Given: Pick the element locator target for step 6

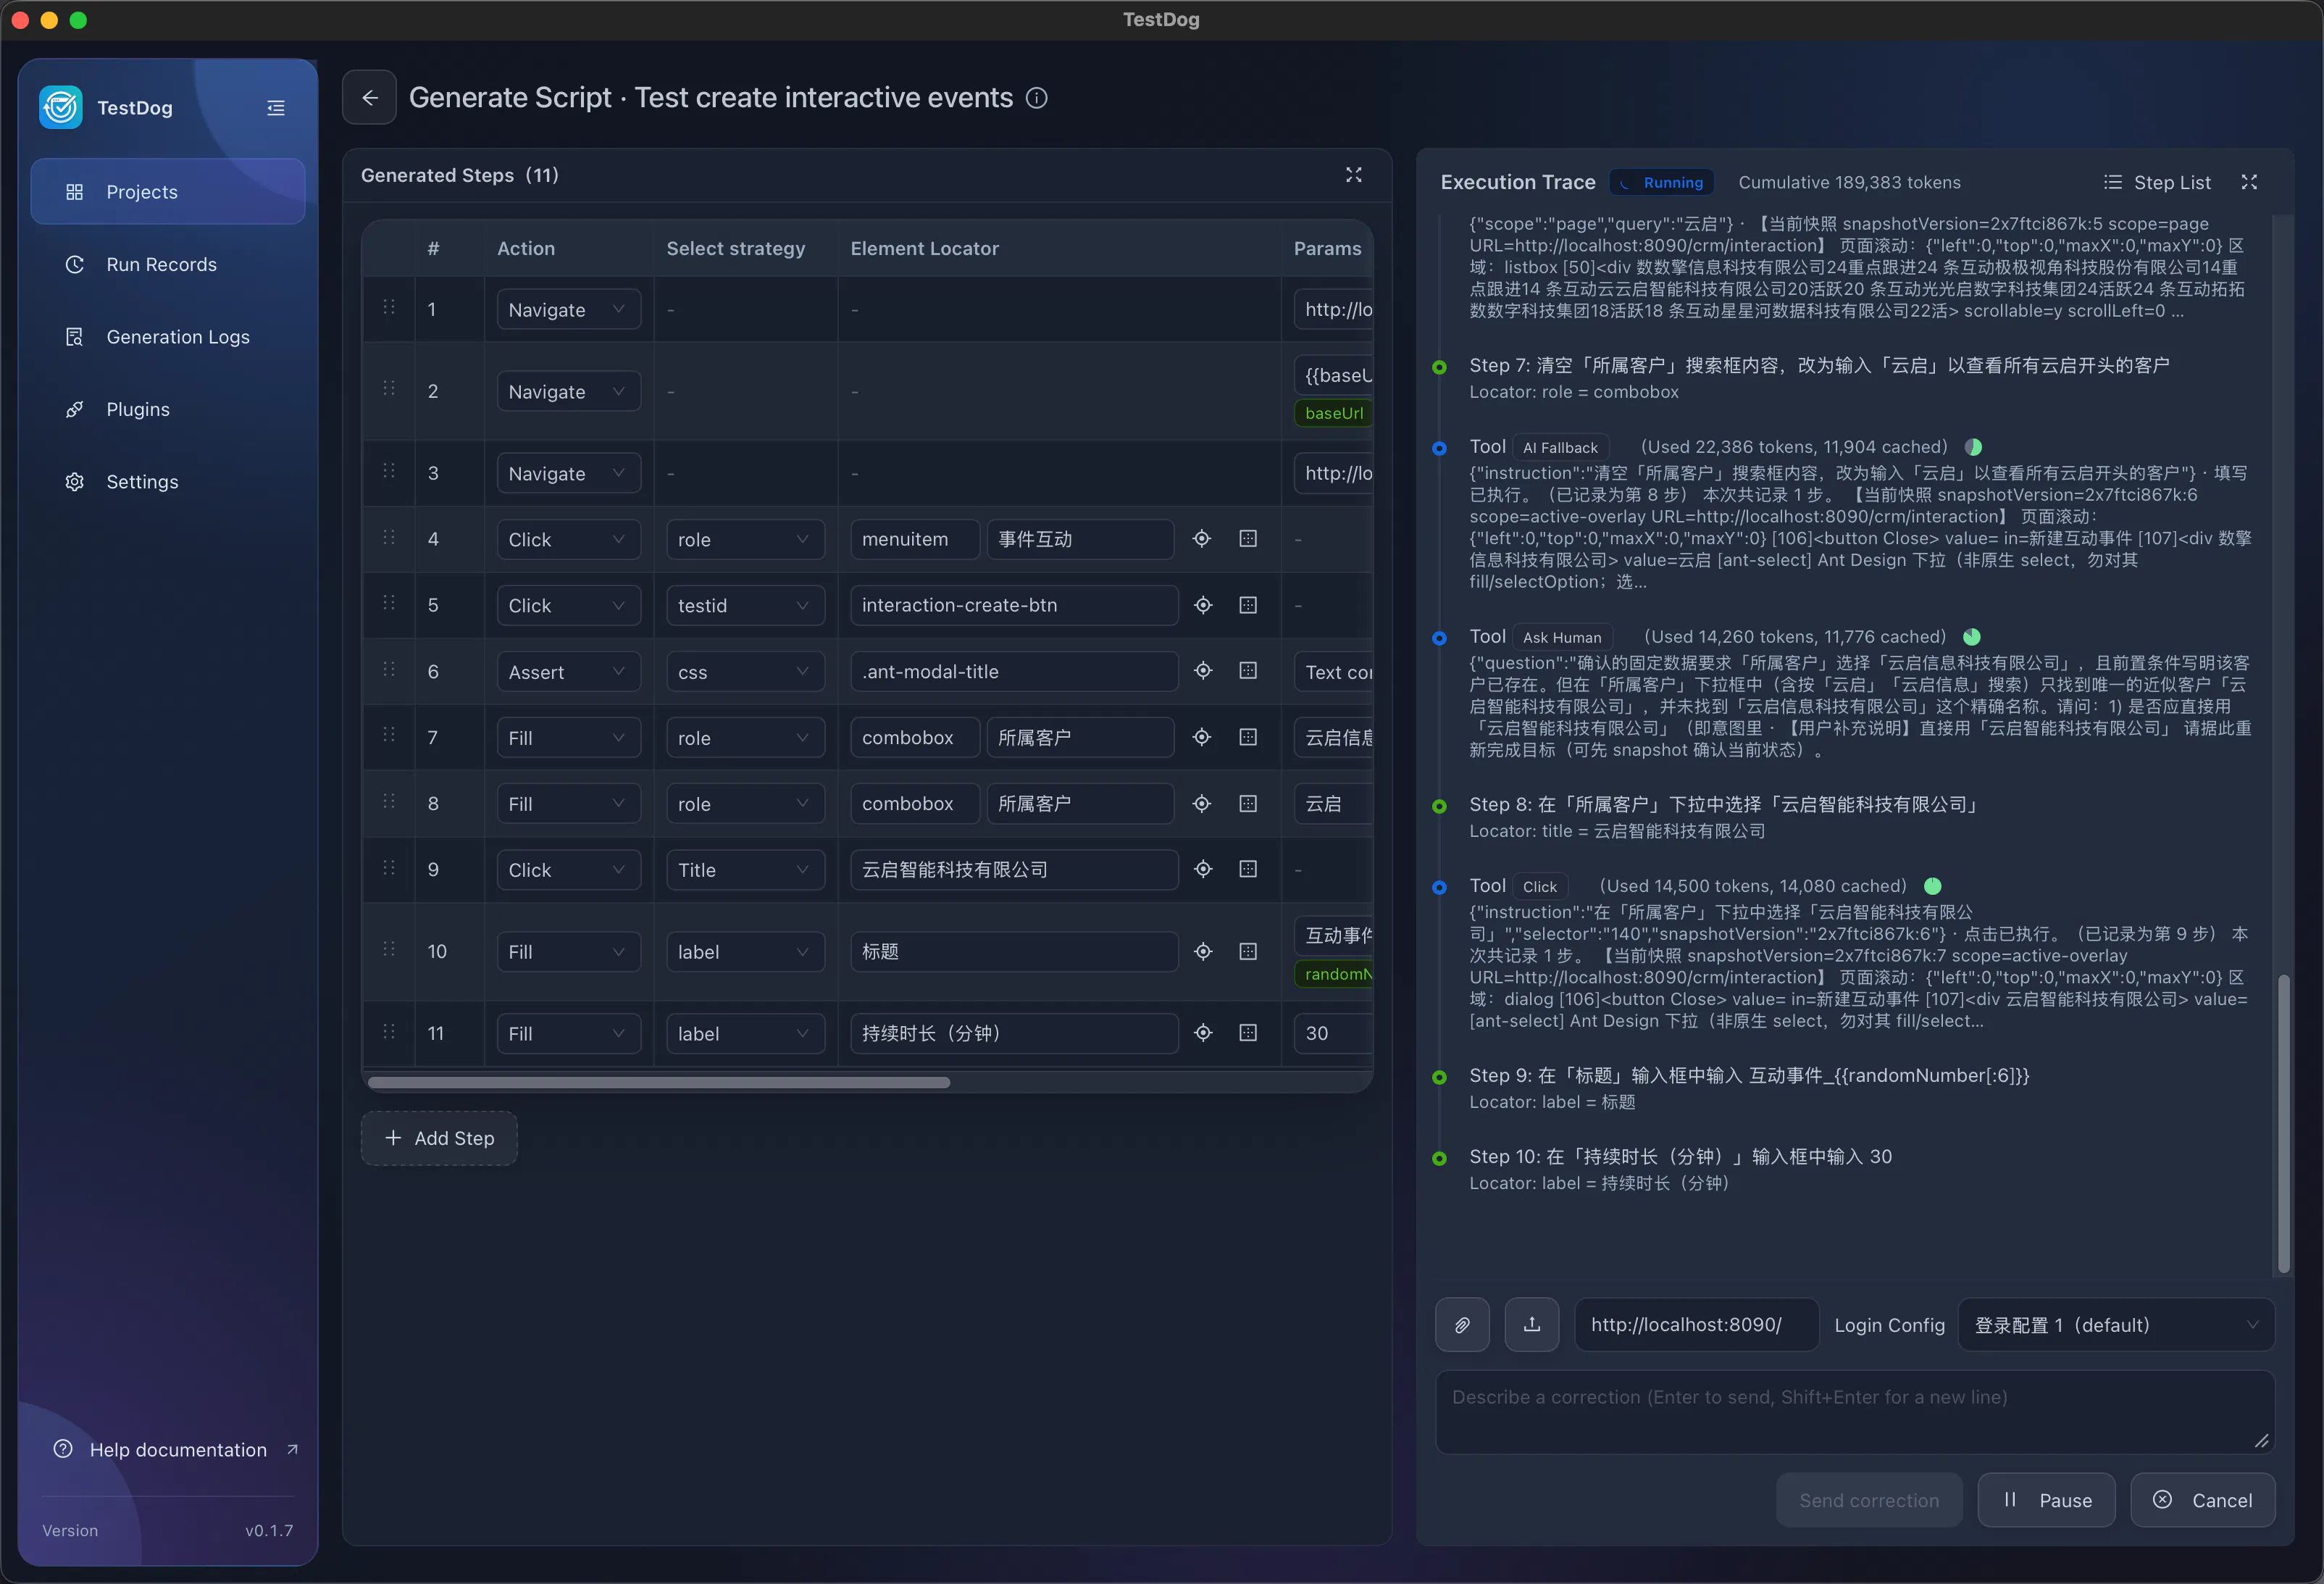Looking at the screenshot, I should click(1203, 671).
